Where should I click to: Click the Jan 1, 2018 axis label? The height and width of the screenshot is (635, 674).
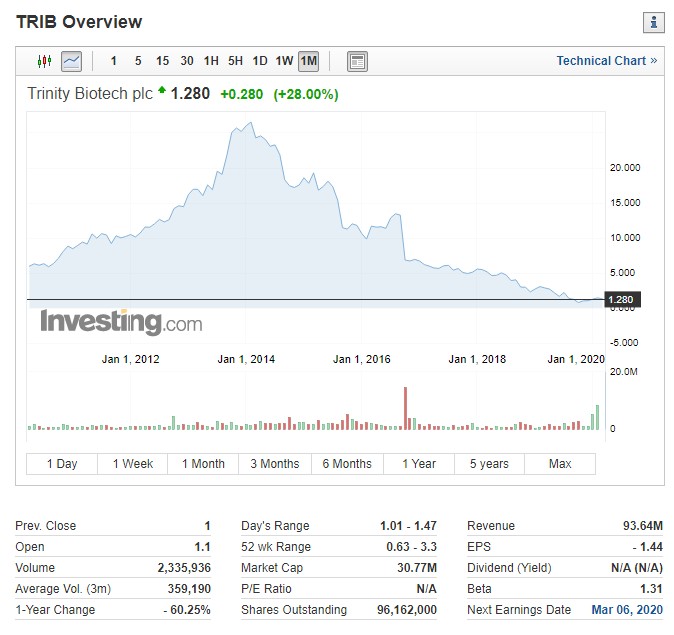477,359
